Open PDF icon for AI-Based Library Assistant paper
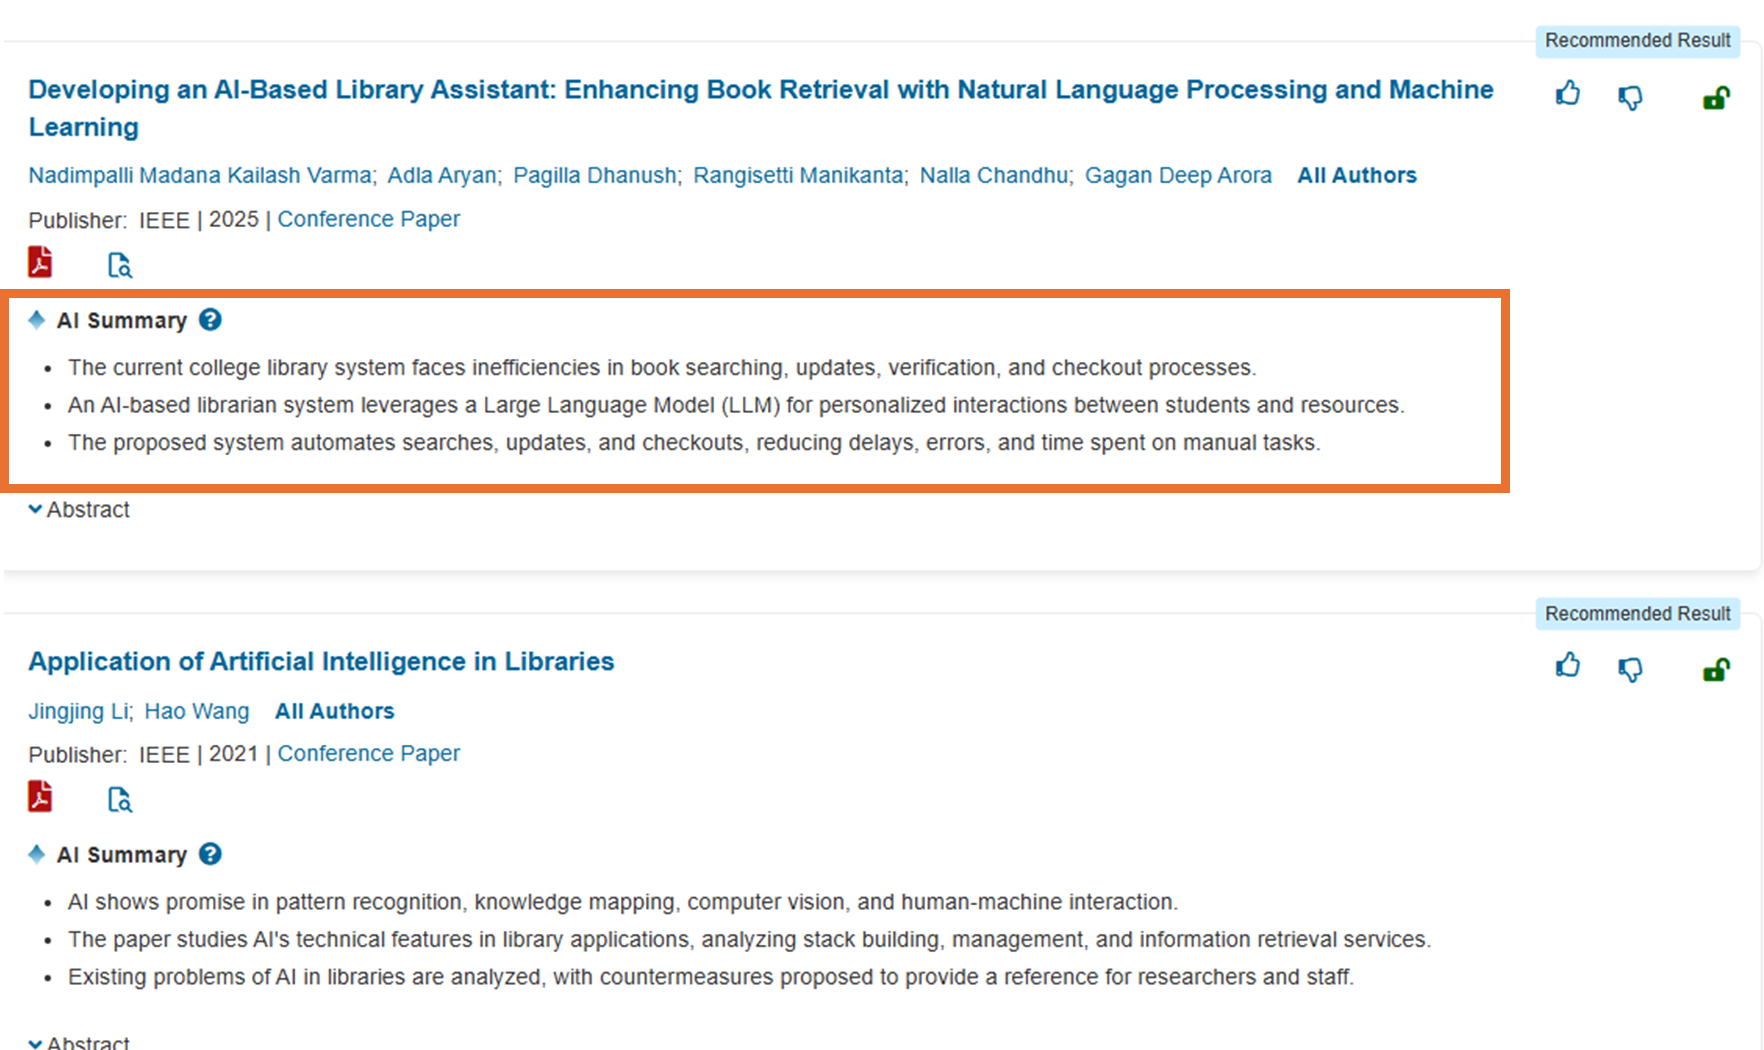The height and width of the screenshot is (1050, 1764). pos(40,262)
